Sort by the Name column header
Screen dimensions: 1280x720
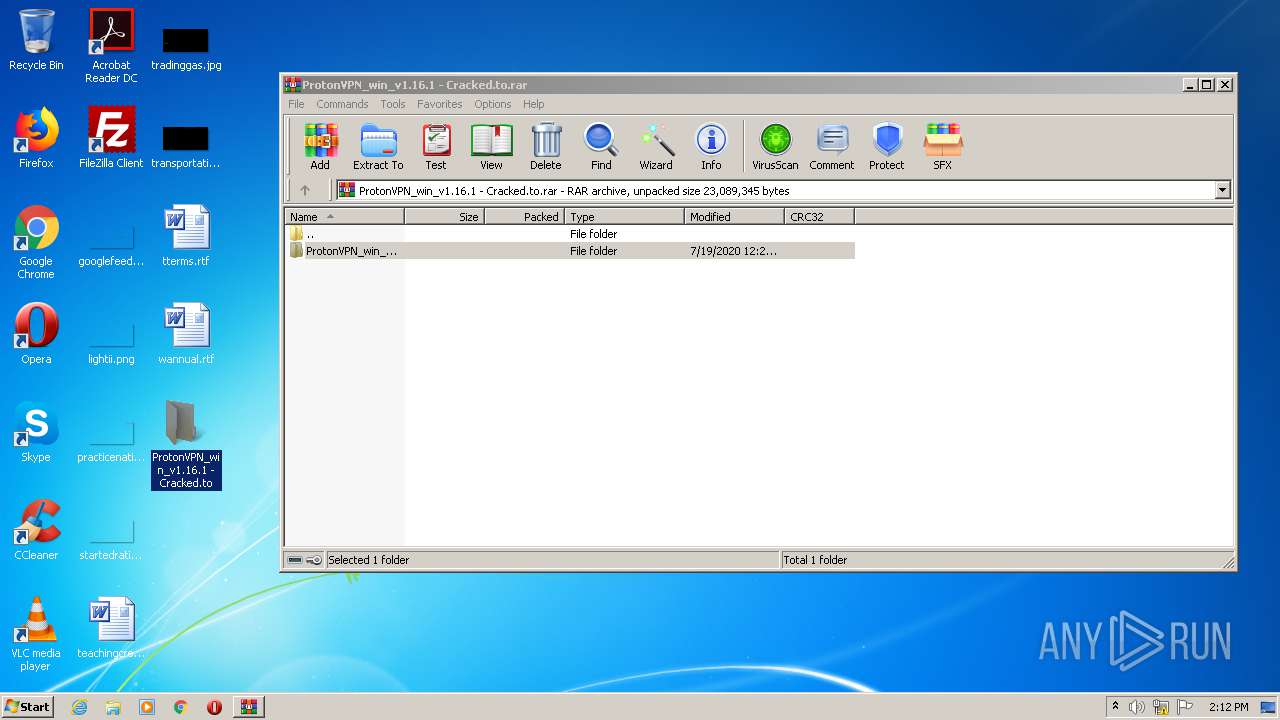click(345, 216)
